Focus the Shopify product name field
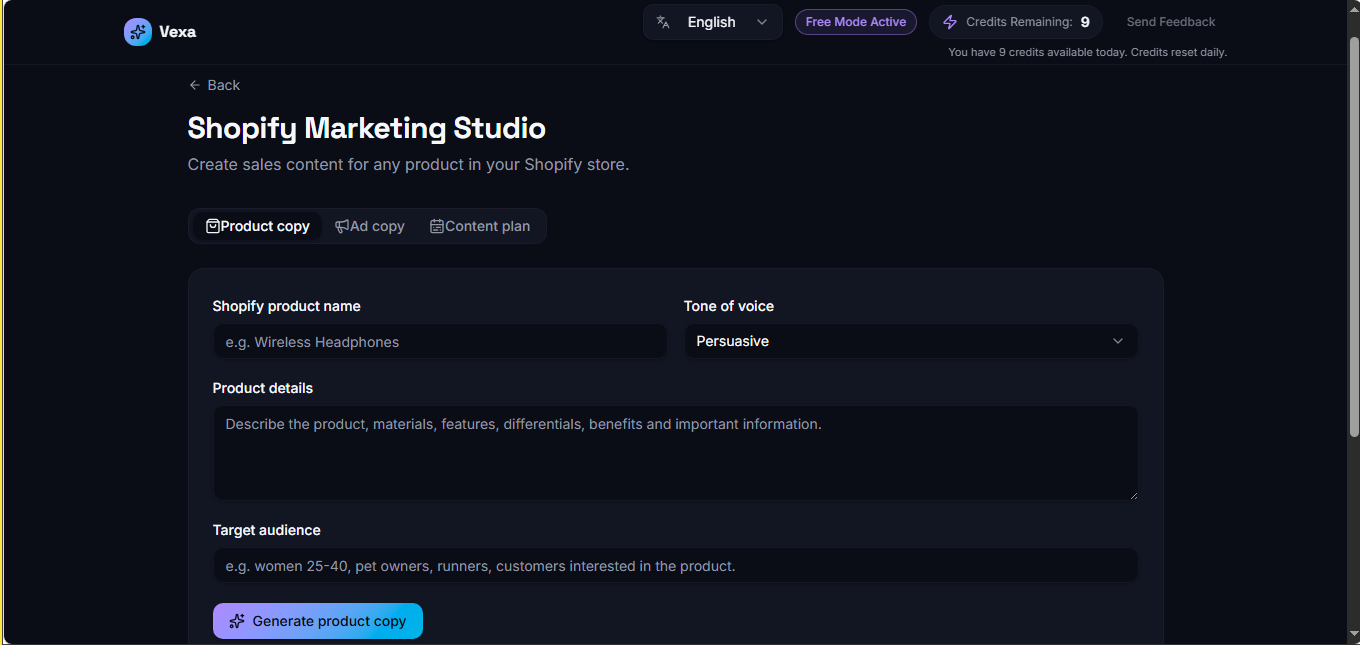 440,341
